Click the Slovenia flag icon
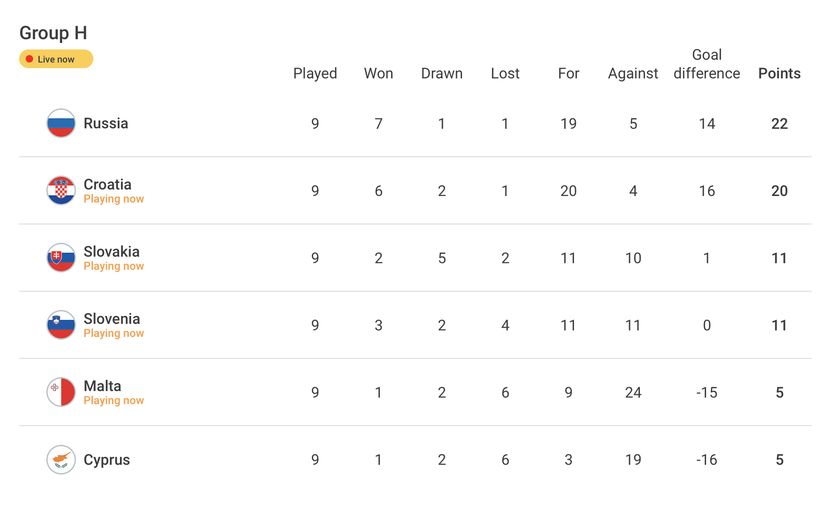 tap(61, 324)
